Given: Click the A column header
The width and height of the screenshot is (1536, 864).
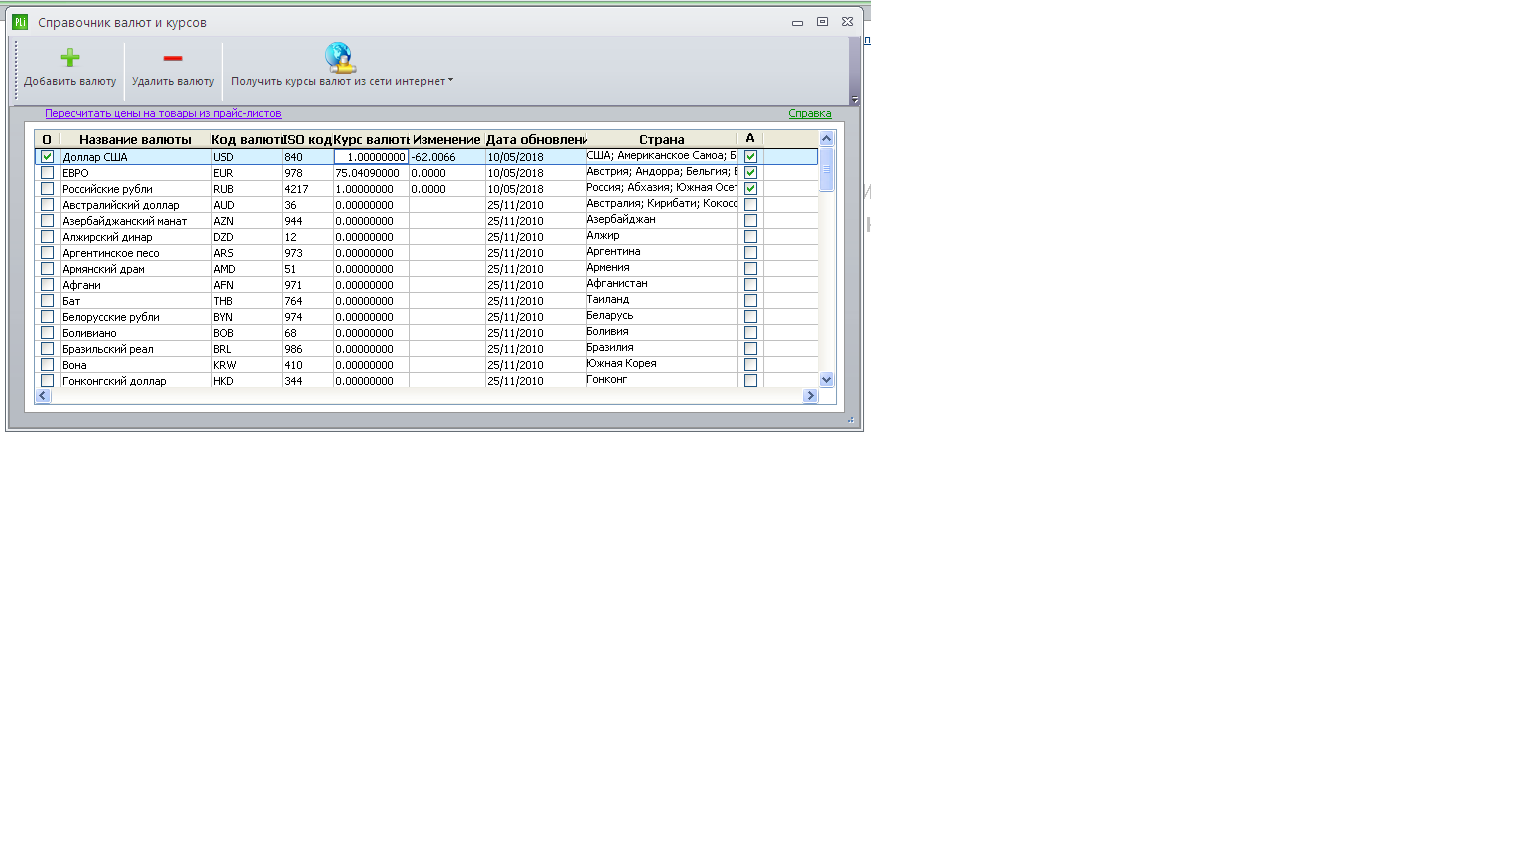Looking at the screenshot, I should 750,139.
